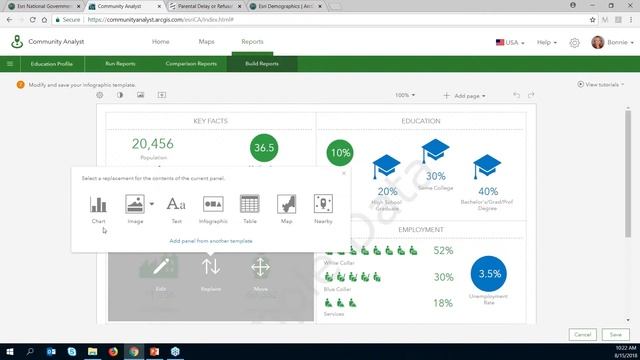Open the USA country dropdown
Image resolution: width=640 pixels, height=360 pixels.
(x=510, y=42)
